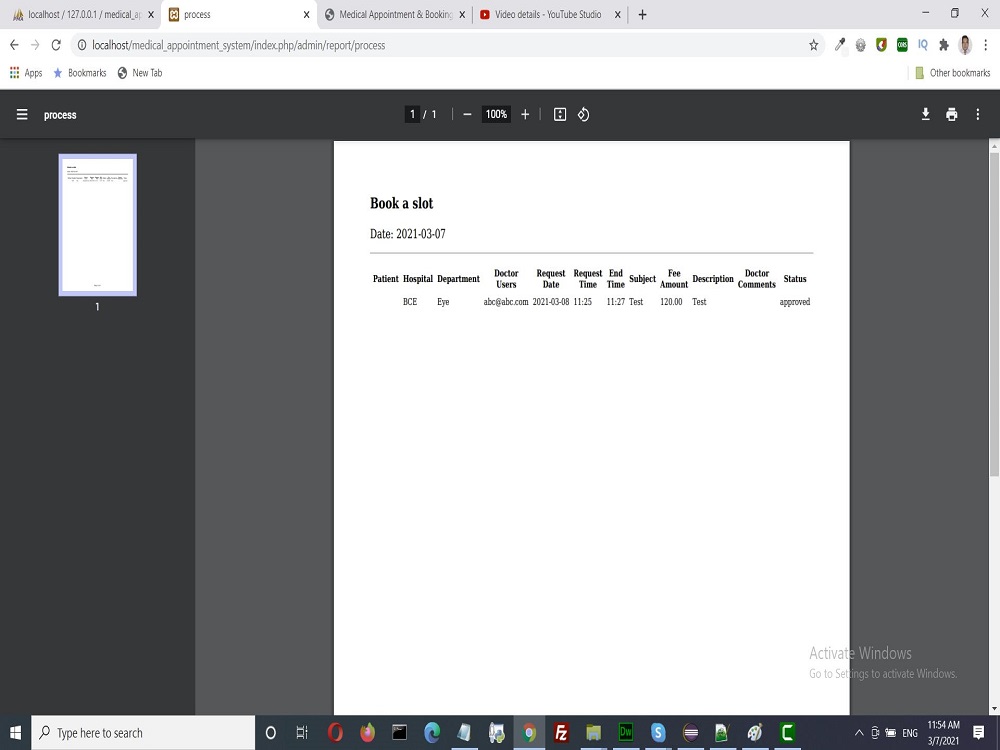This screenshot has width=1000, height=750.
Task: Toggle fit-to-page view in PDF viewer
Action: click(x=559, y=114)
